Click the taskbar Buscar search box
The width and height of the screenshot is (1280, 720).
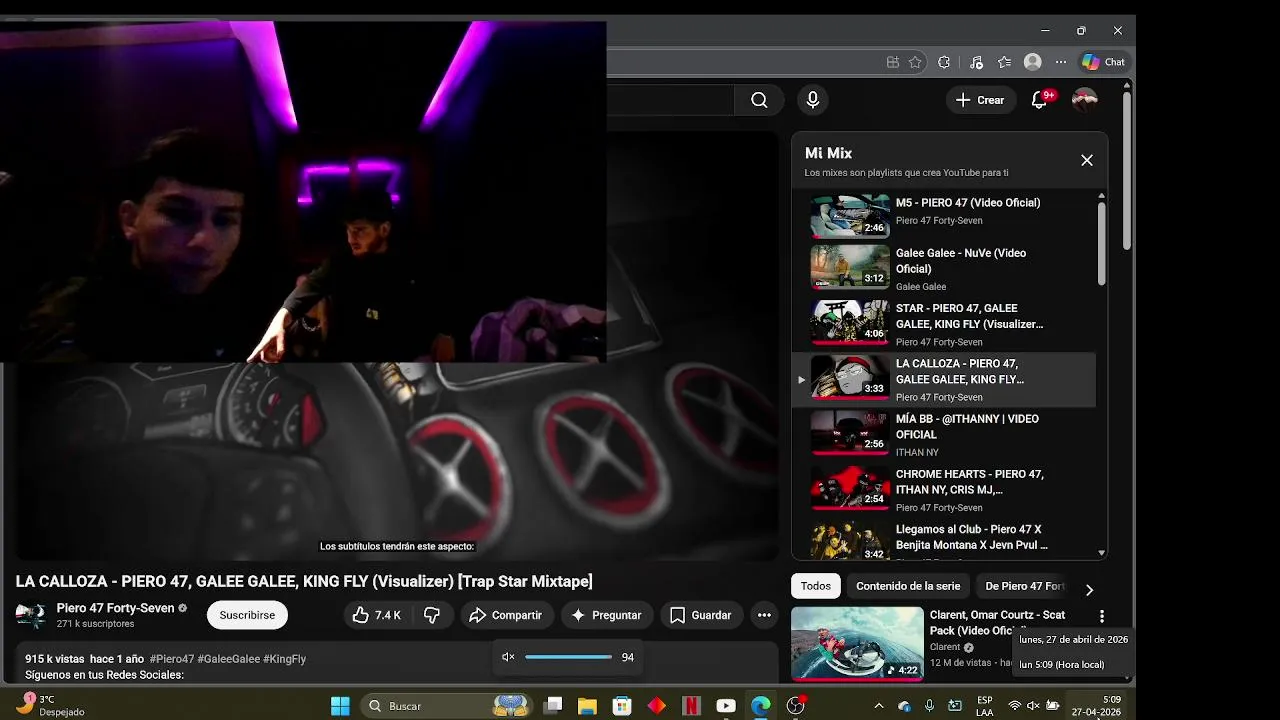pyautogui.click(x=447, y=706)
